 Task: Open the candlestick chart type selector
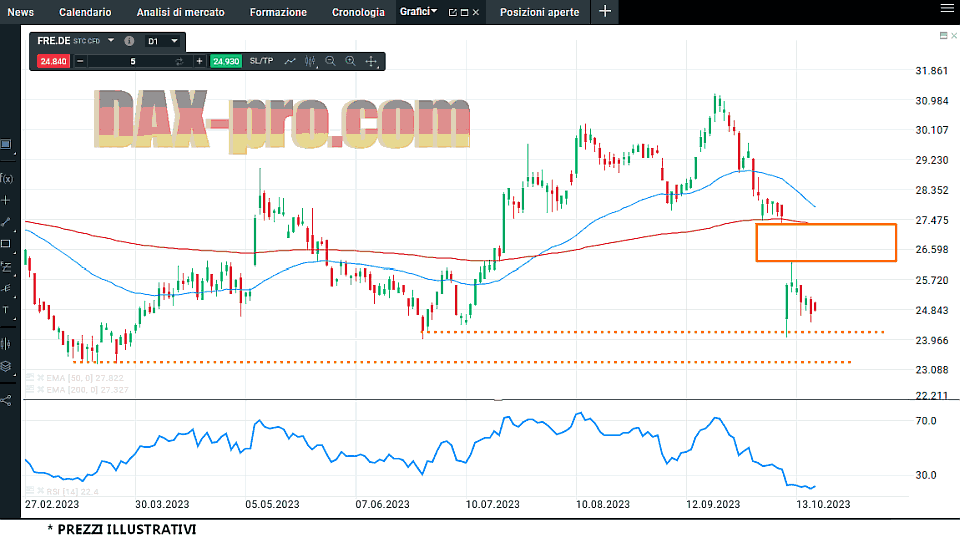coord(310,61)
